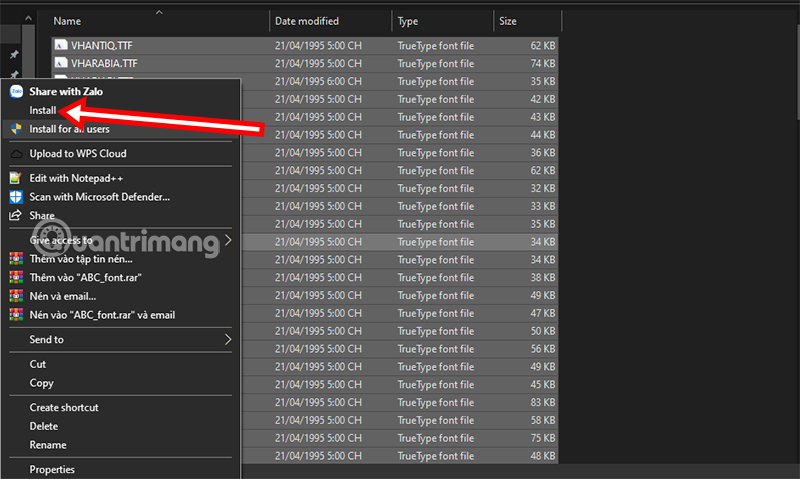
Task: Click the 58 KB size cell
Action: click(x=543, y=420)
